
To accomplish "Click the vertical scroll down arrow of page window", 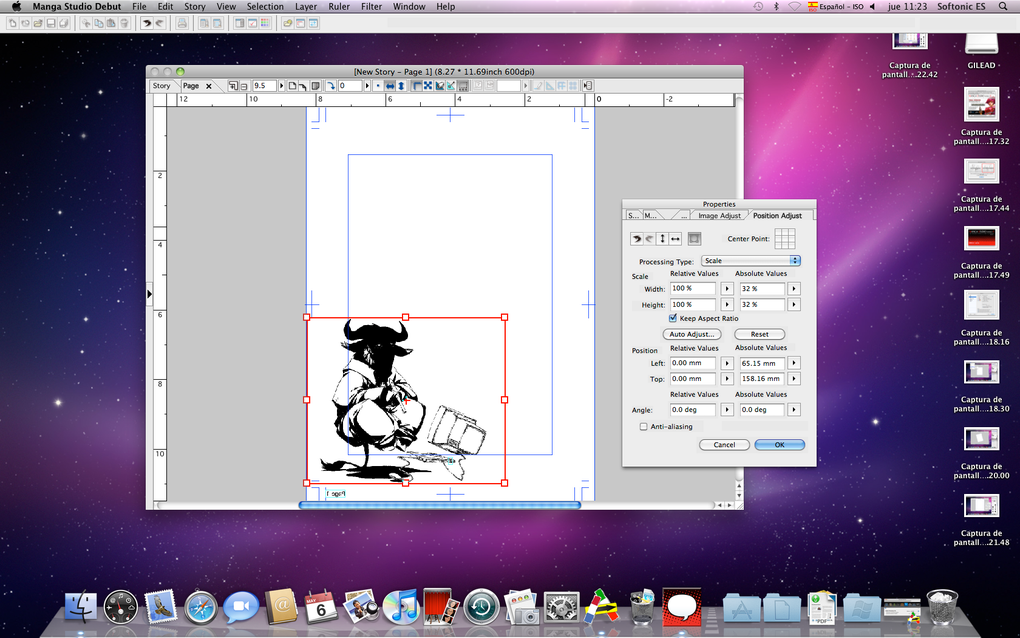I will pos(739,496).
